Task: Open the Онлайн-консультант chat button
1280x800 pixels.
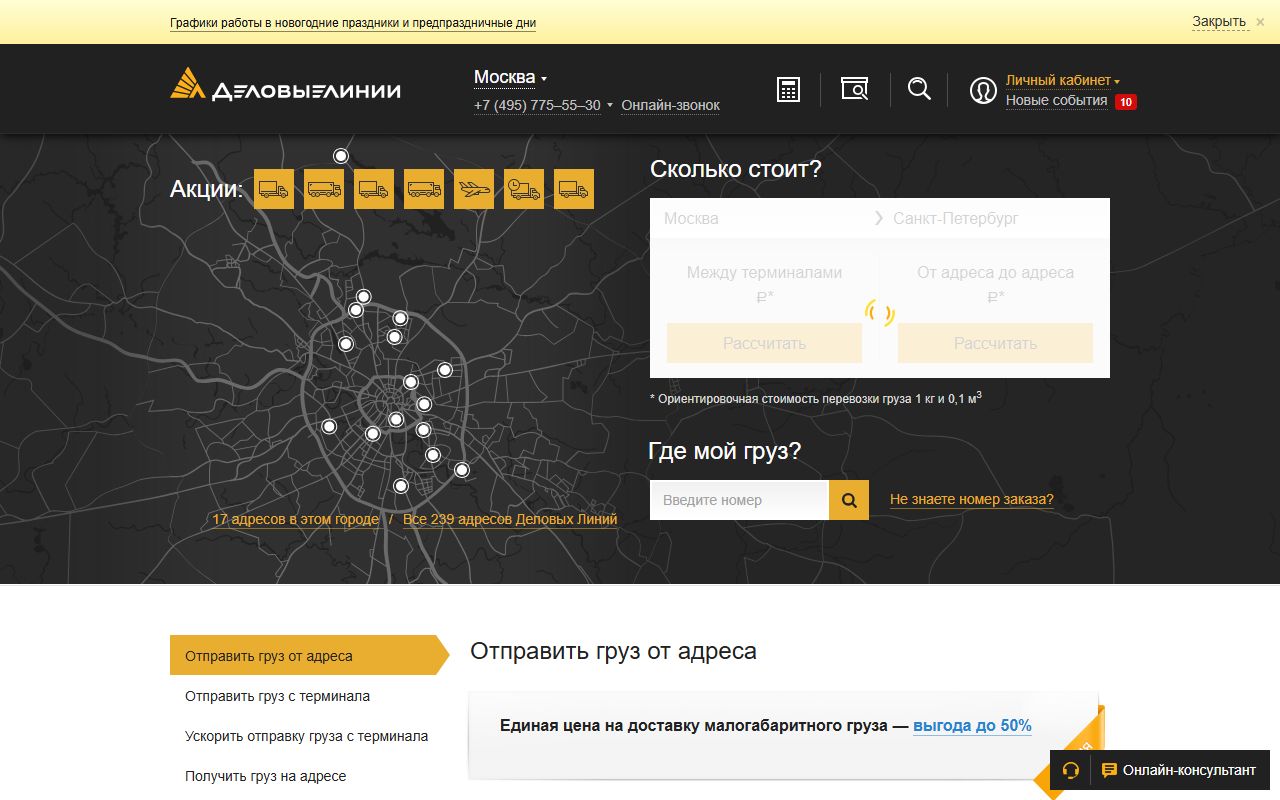Action: coord(1178,770)
